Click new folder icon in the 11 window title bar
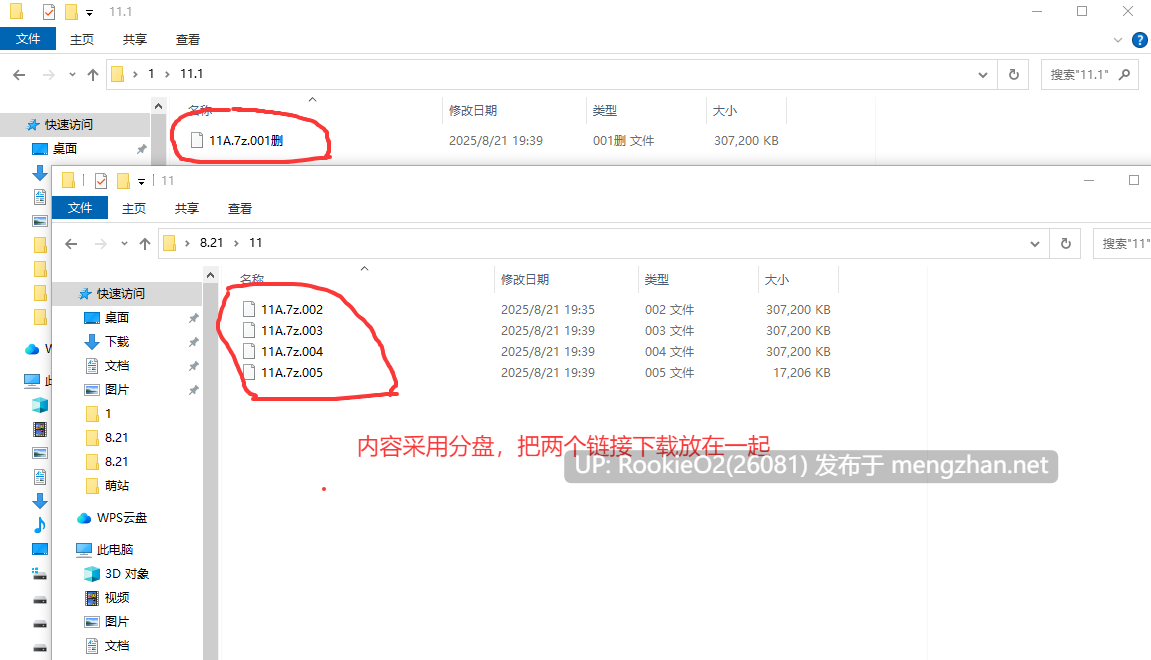The width and height of the screenshot is (1151, 660). click(123, 181)
